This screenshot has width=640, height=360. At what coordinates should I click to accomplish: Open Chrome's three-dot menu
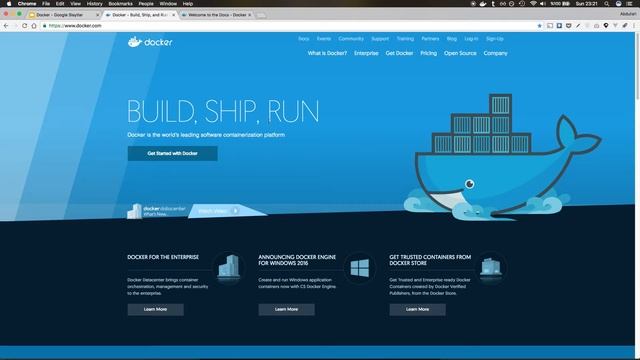pyautogui.click(x=634, y=26)
